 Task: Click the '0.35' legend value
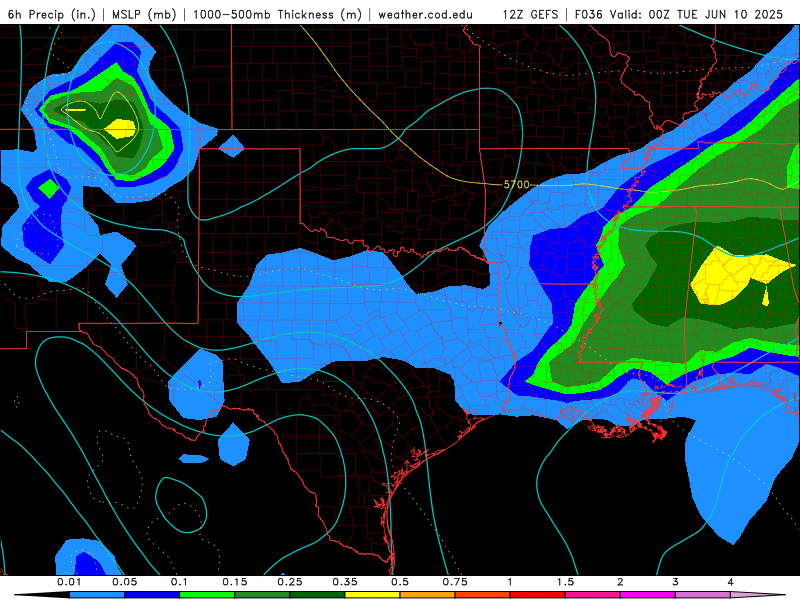pyautogui.click(x=345, y=582)
